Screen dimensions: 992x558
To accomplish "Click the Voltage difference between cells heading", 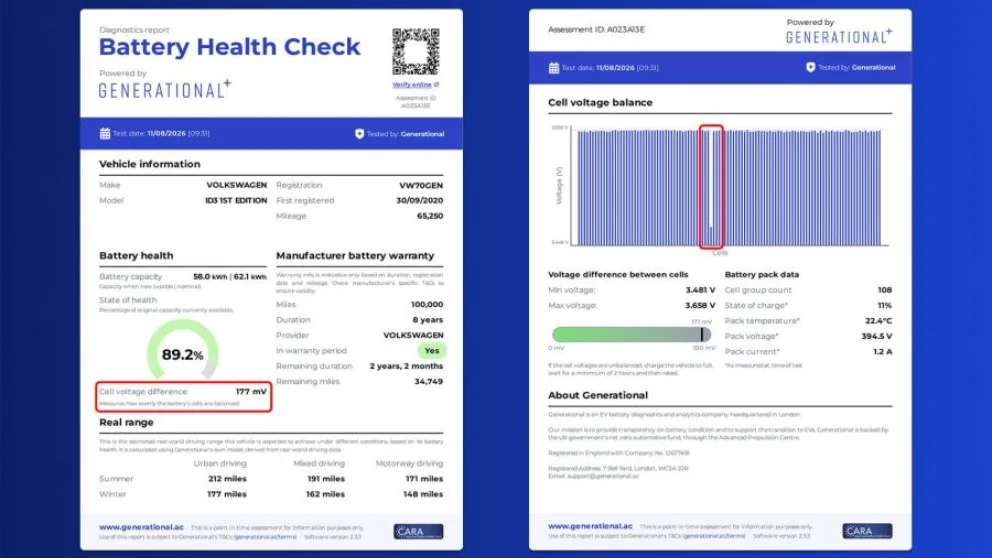I will pyautogui.click(x=618, y=275).
